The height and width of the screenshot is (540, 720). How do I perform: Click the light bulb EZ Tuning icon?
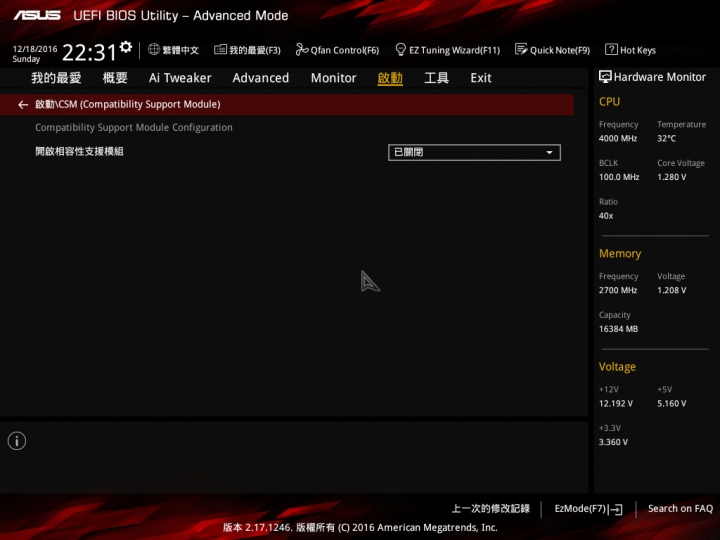point(400,49)
